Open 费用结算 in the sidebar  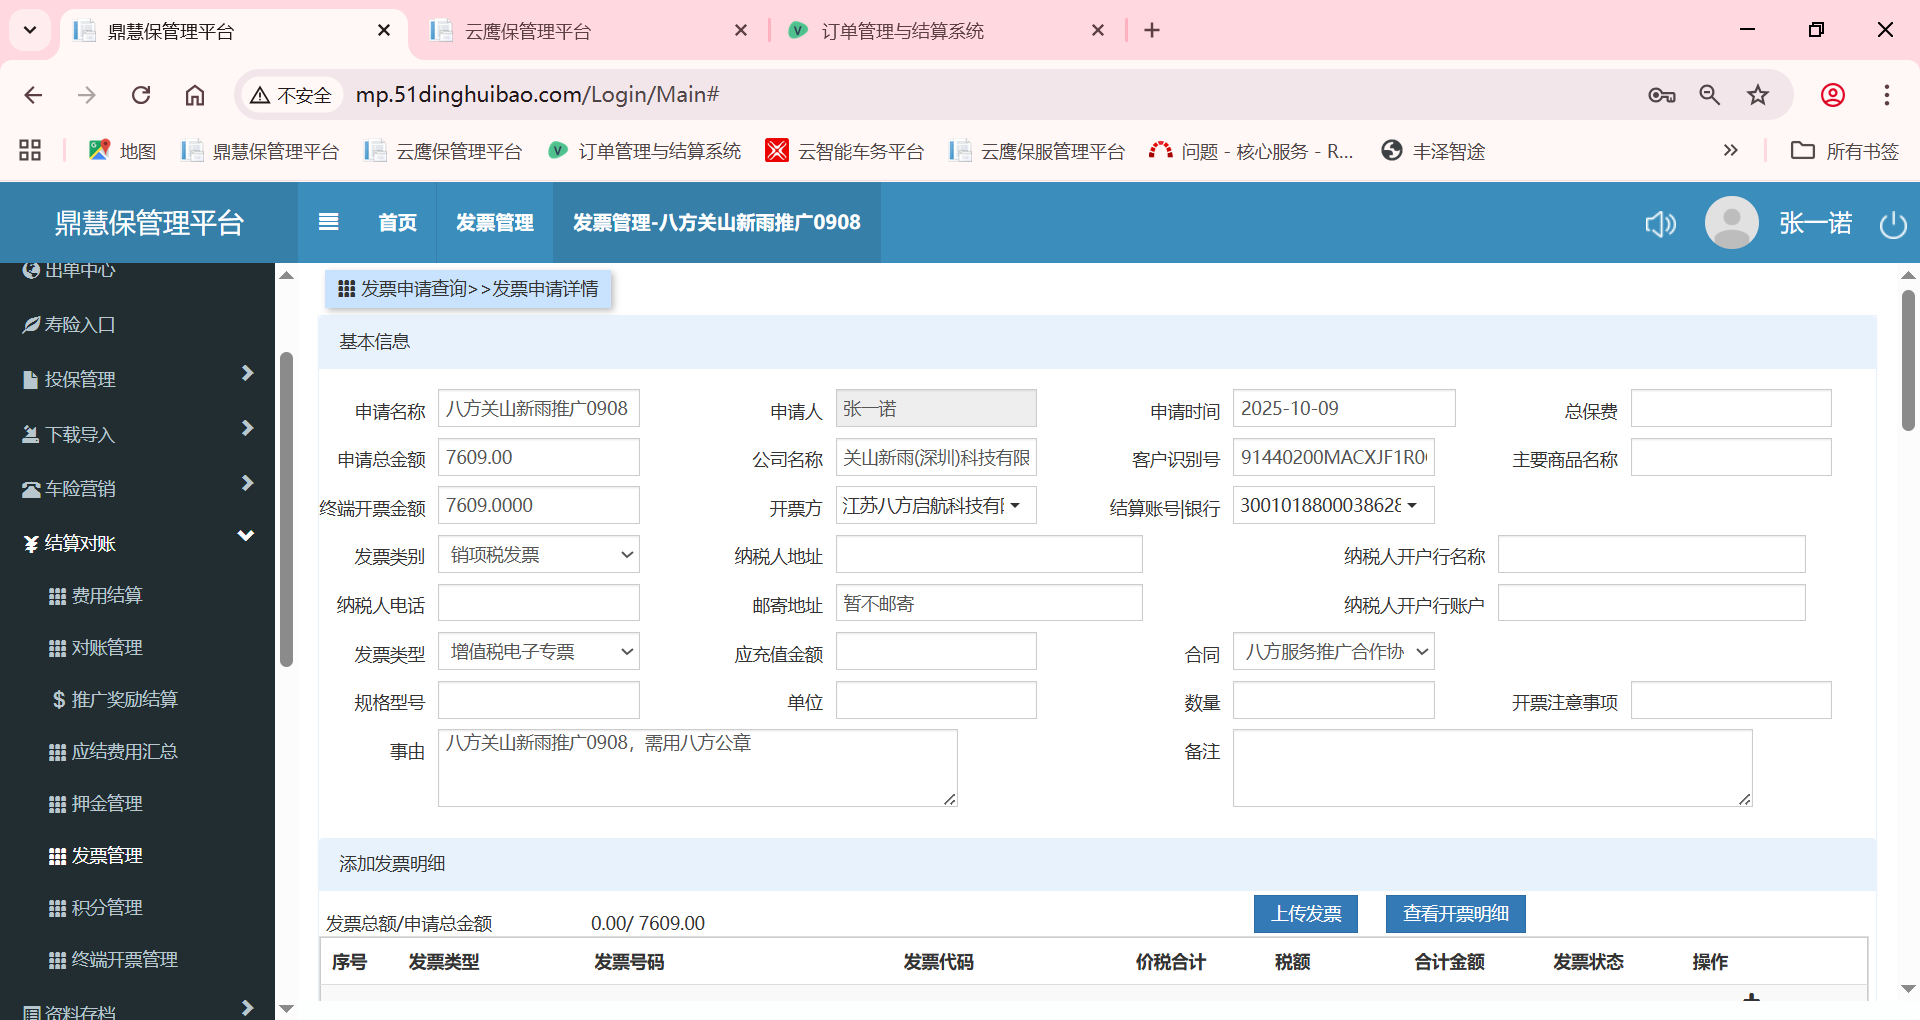pyautogui.click(x=107, y=596)
